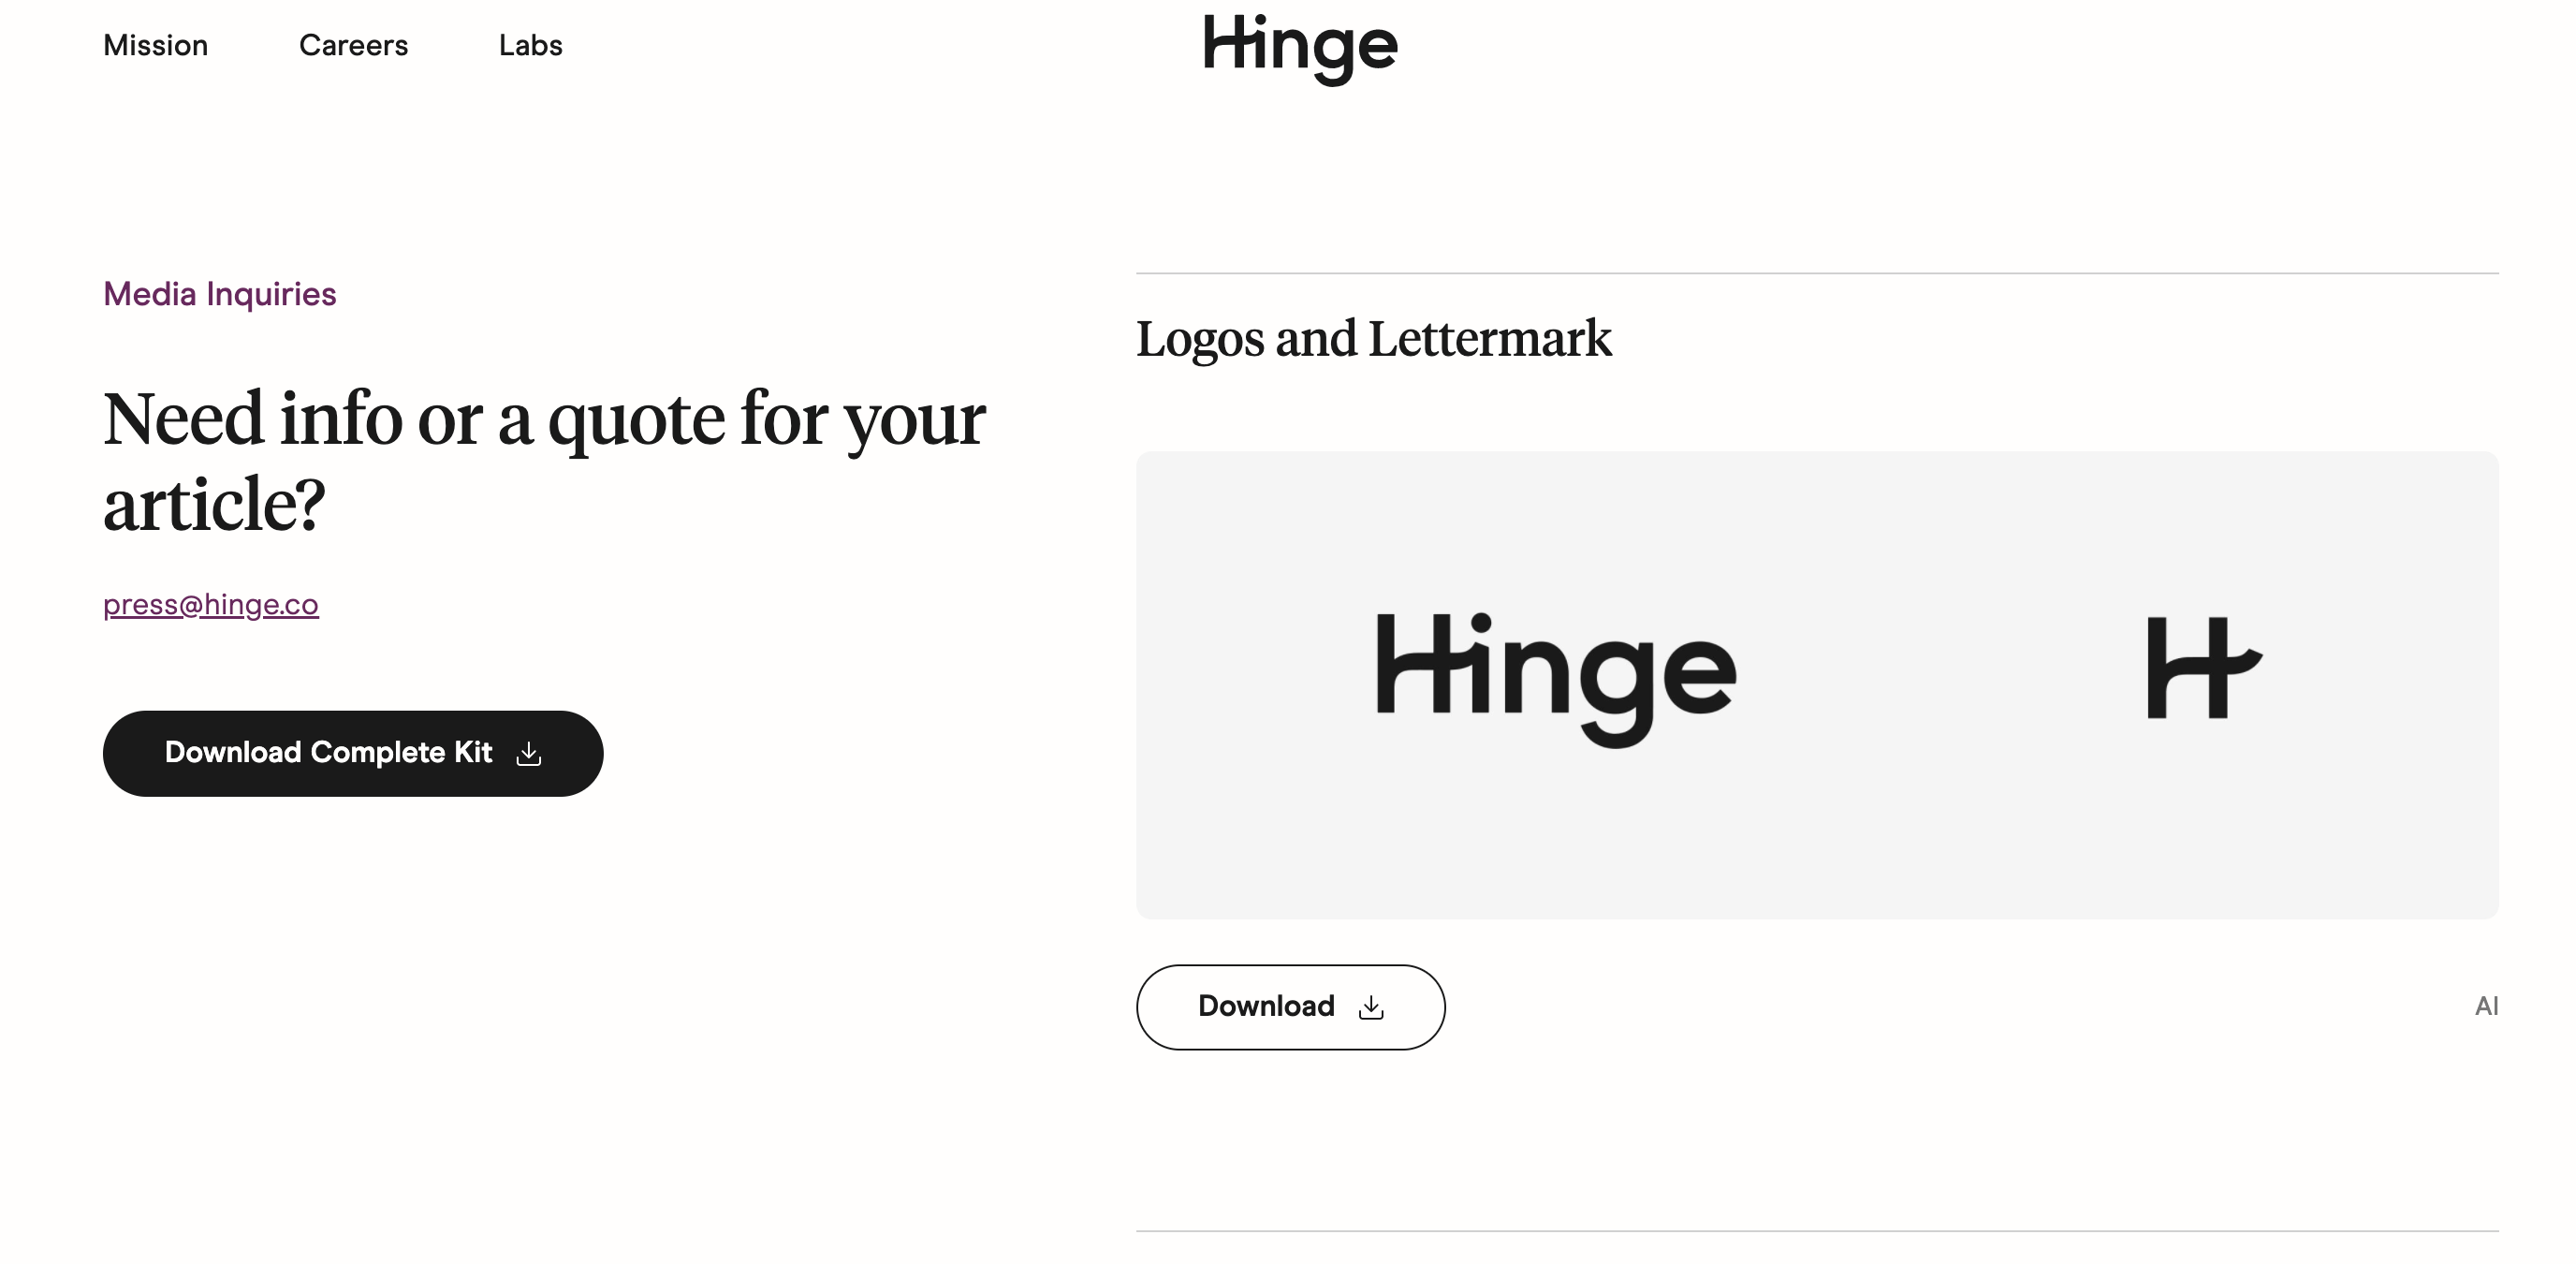Click the download arrow icon in Complete Kit button
The height and width of the screenshot is (1264, 2576).
click(x=529, y=754)
